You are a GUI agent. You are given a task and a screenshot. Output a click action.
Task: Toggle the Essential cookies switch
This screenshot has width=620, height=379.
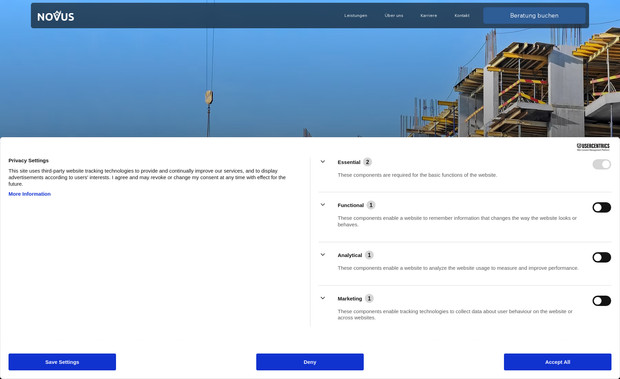pyautogui.click(x=601, y=164)
